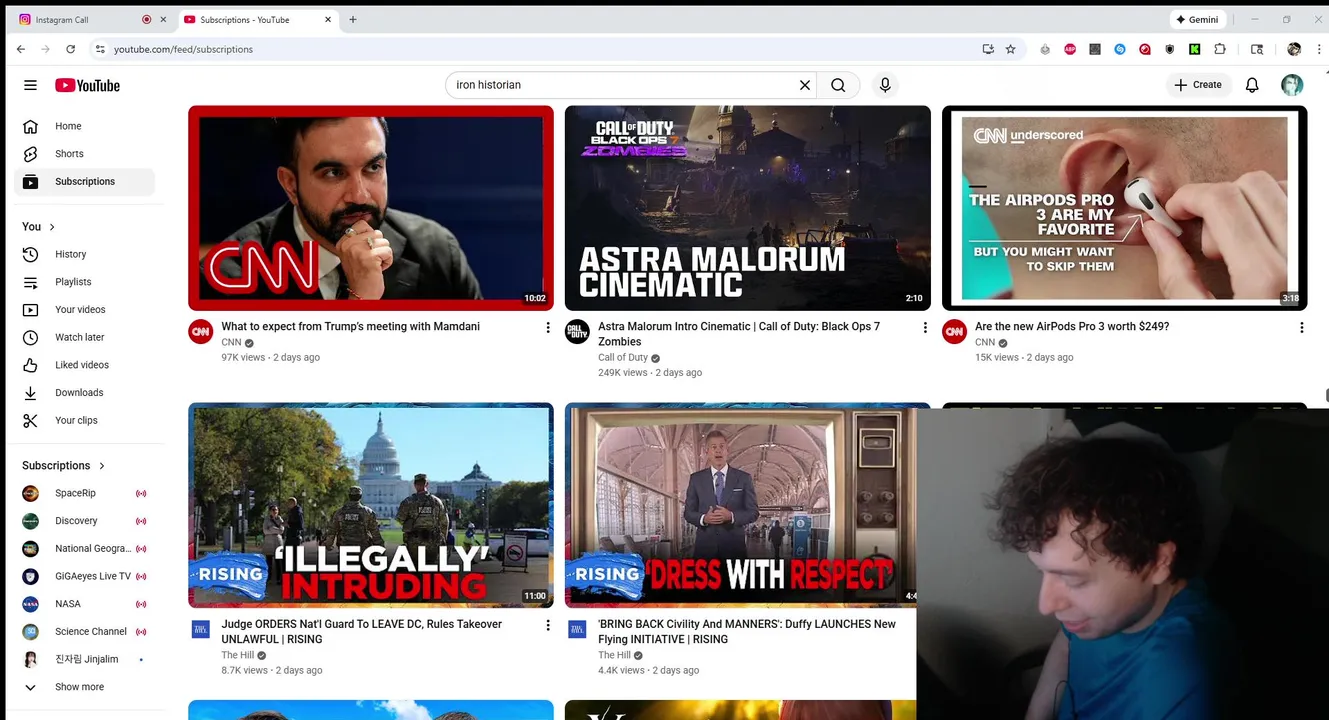1329x720 pixels.
Task: Open title 'What to expect from Trump's meeting'
Action: click(x=351, y=327)
